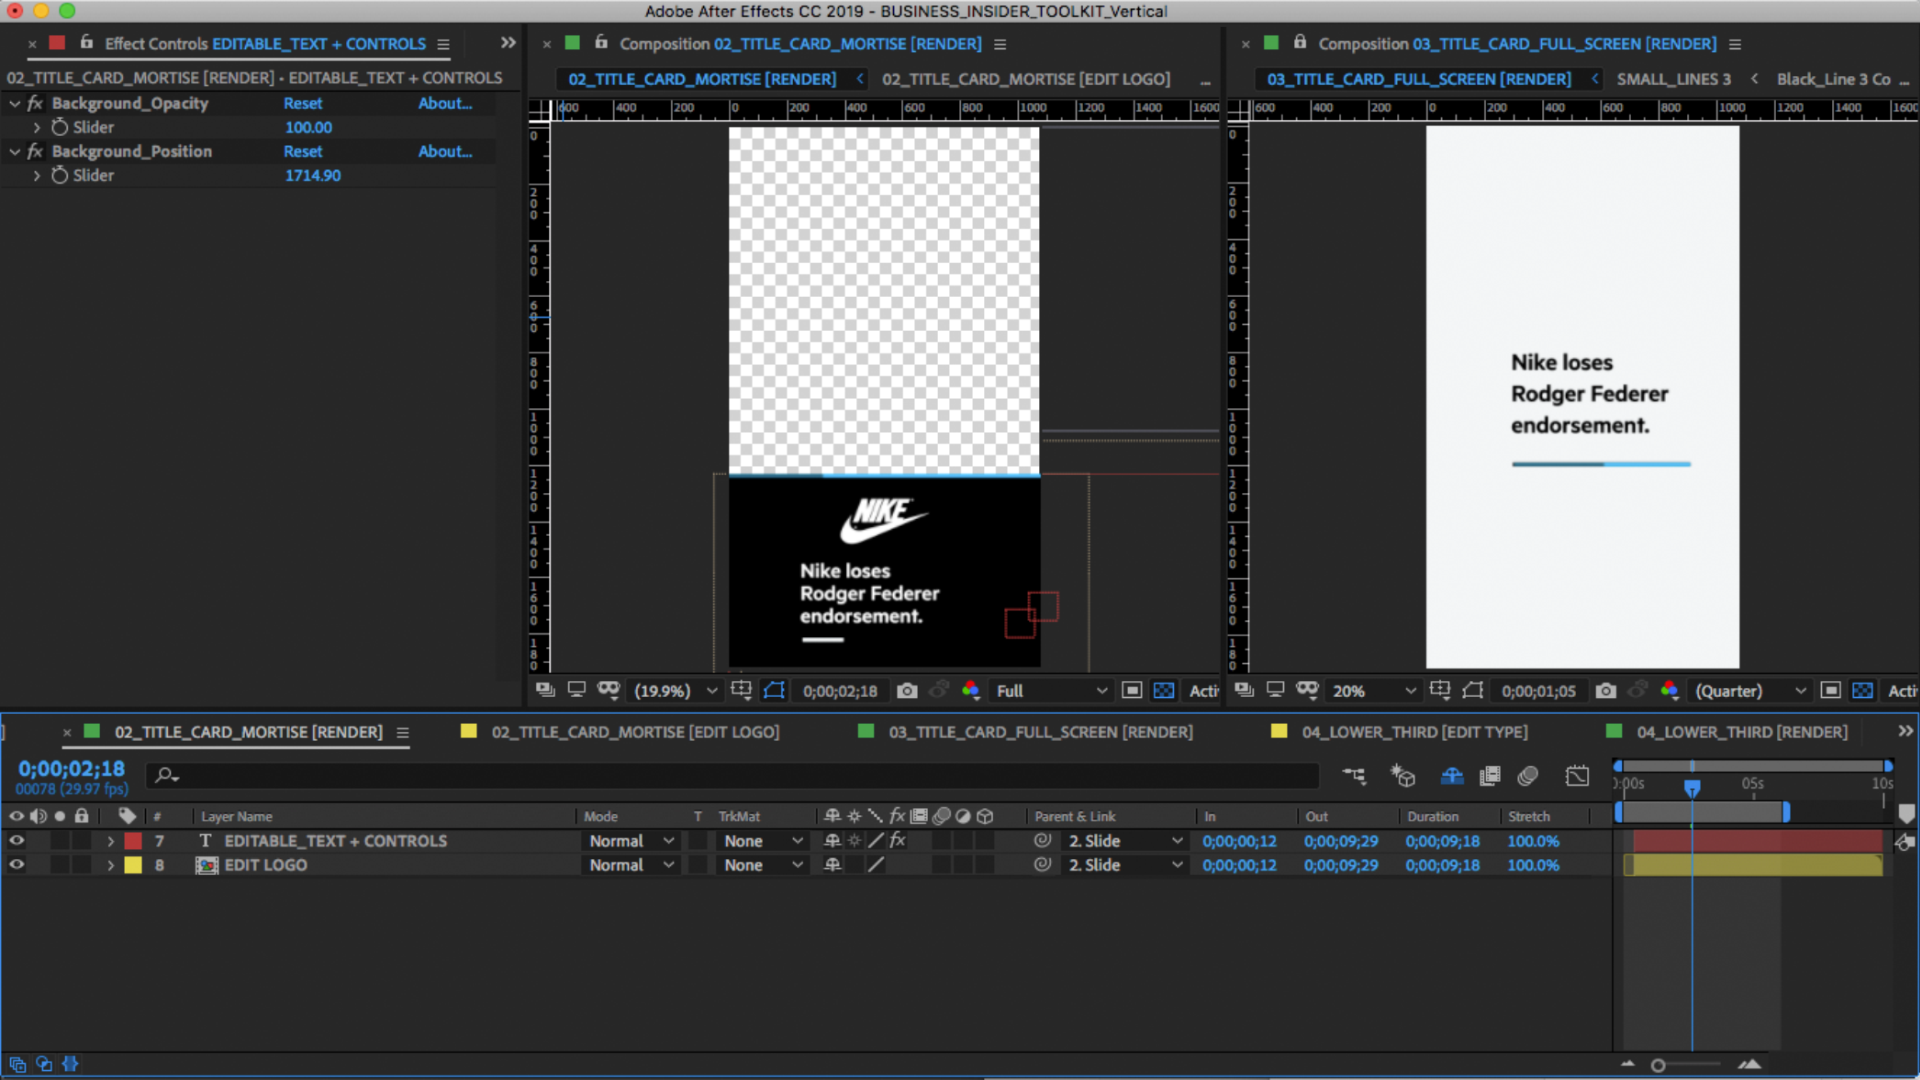
Task: Open magnification dropdown showing 19.9%
Action: pyautogui.click(x=676, y=690)
